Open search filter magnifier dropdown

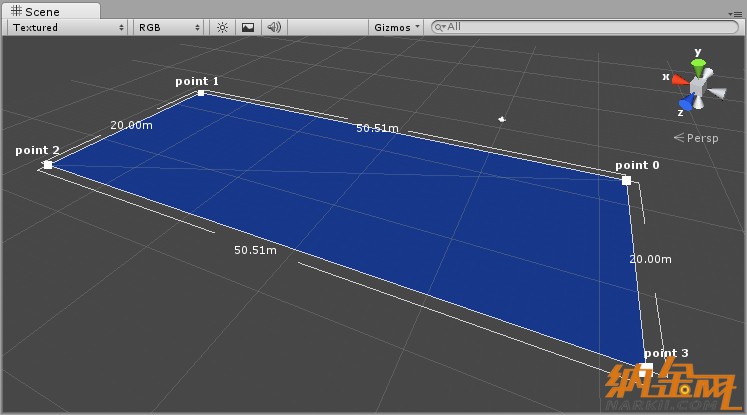(440, 27)
